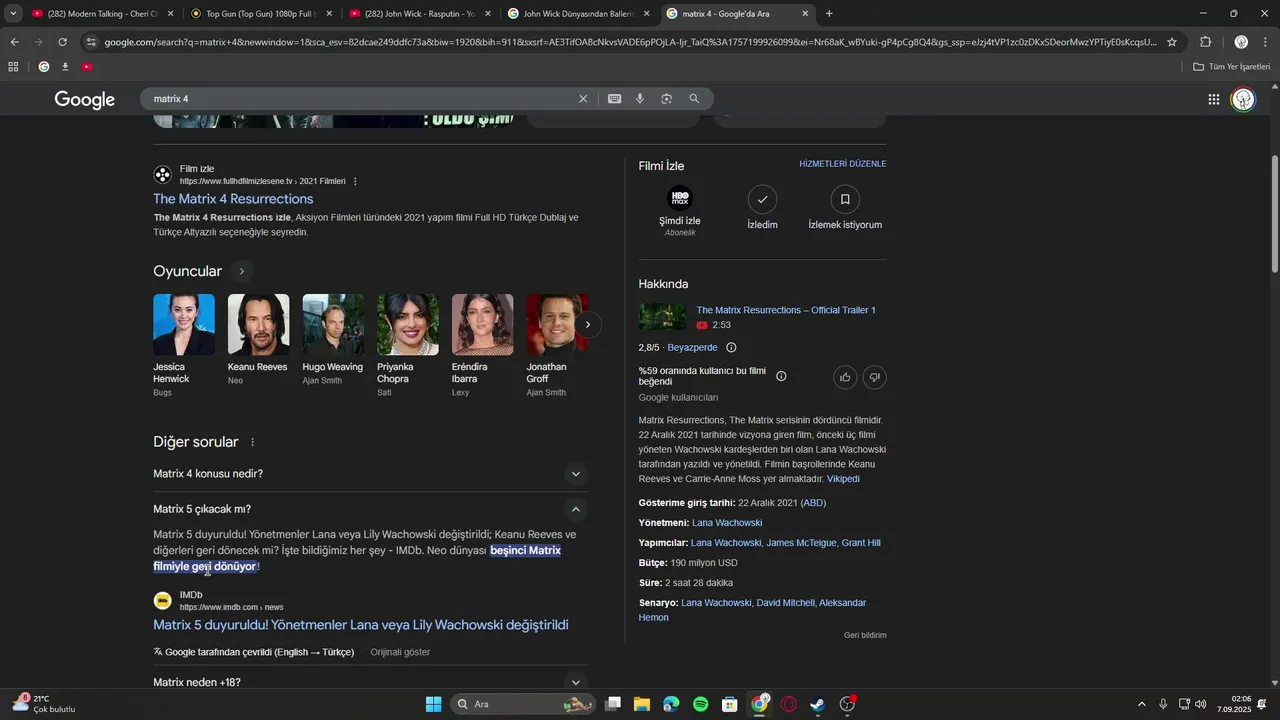View the site information icon in the address bar
The height and width of the screenshot is (720, 1280).
point(91,42)
